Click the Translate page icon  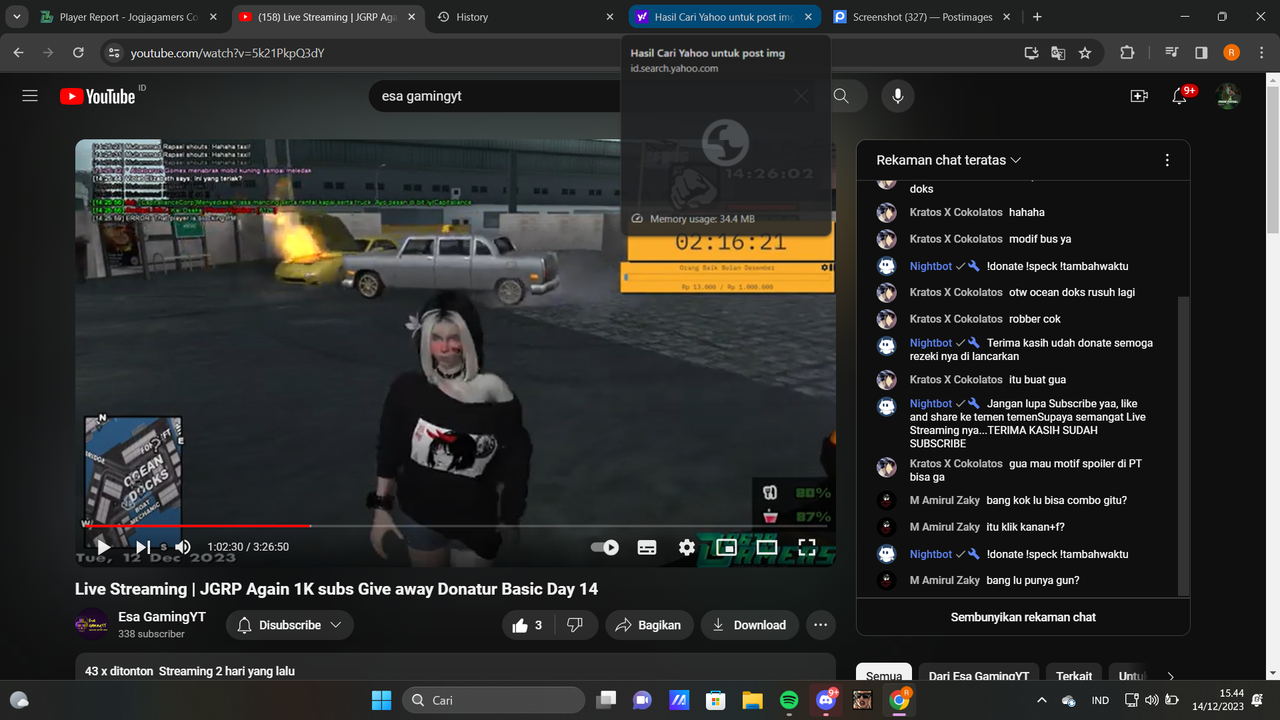(x=1058, y=53)
